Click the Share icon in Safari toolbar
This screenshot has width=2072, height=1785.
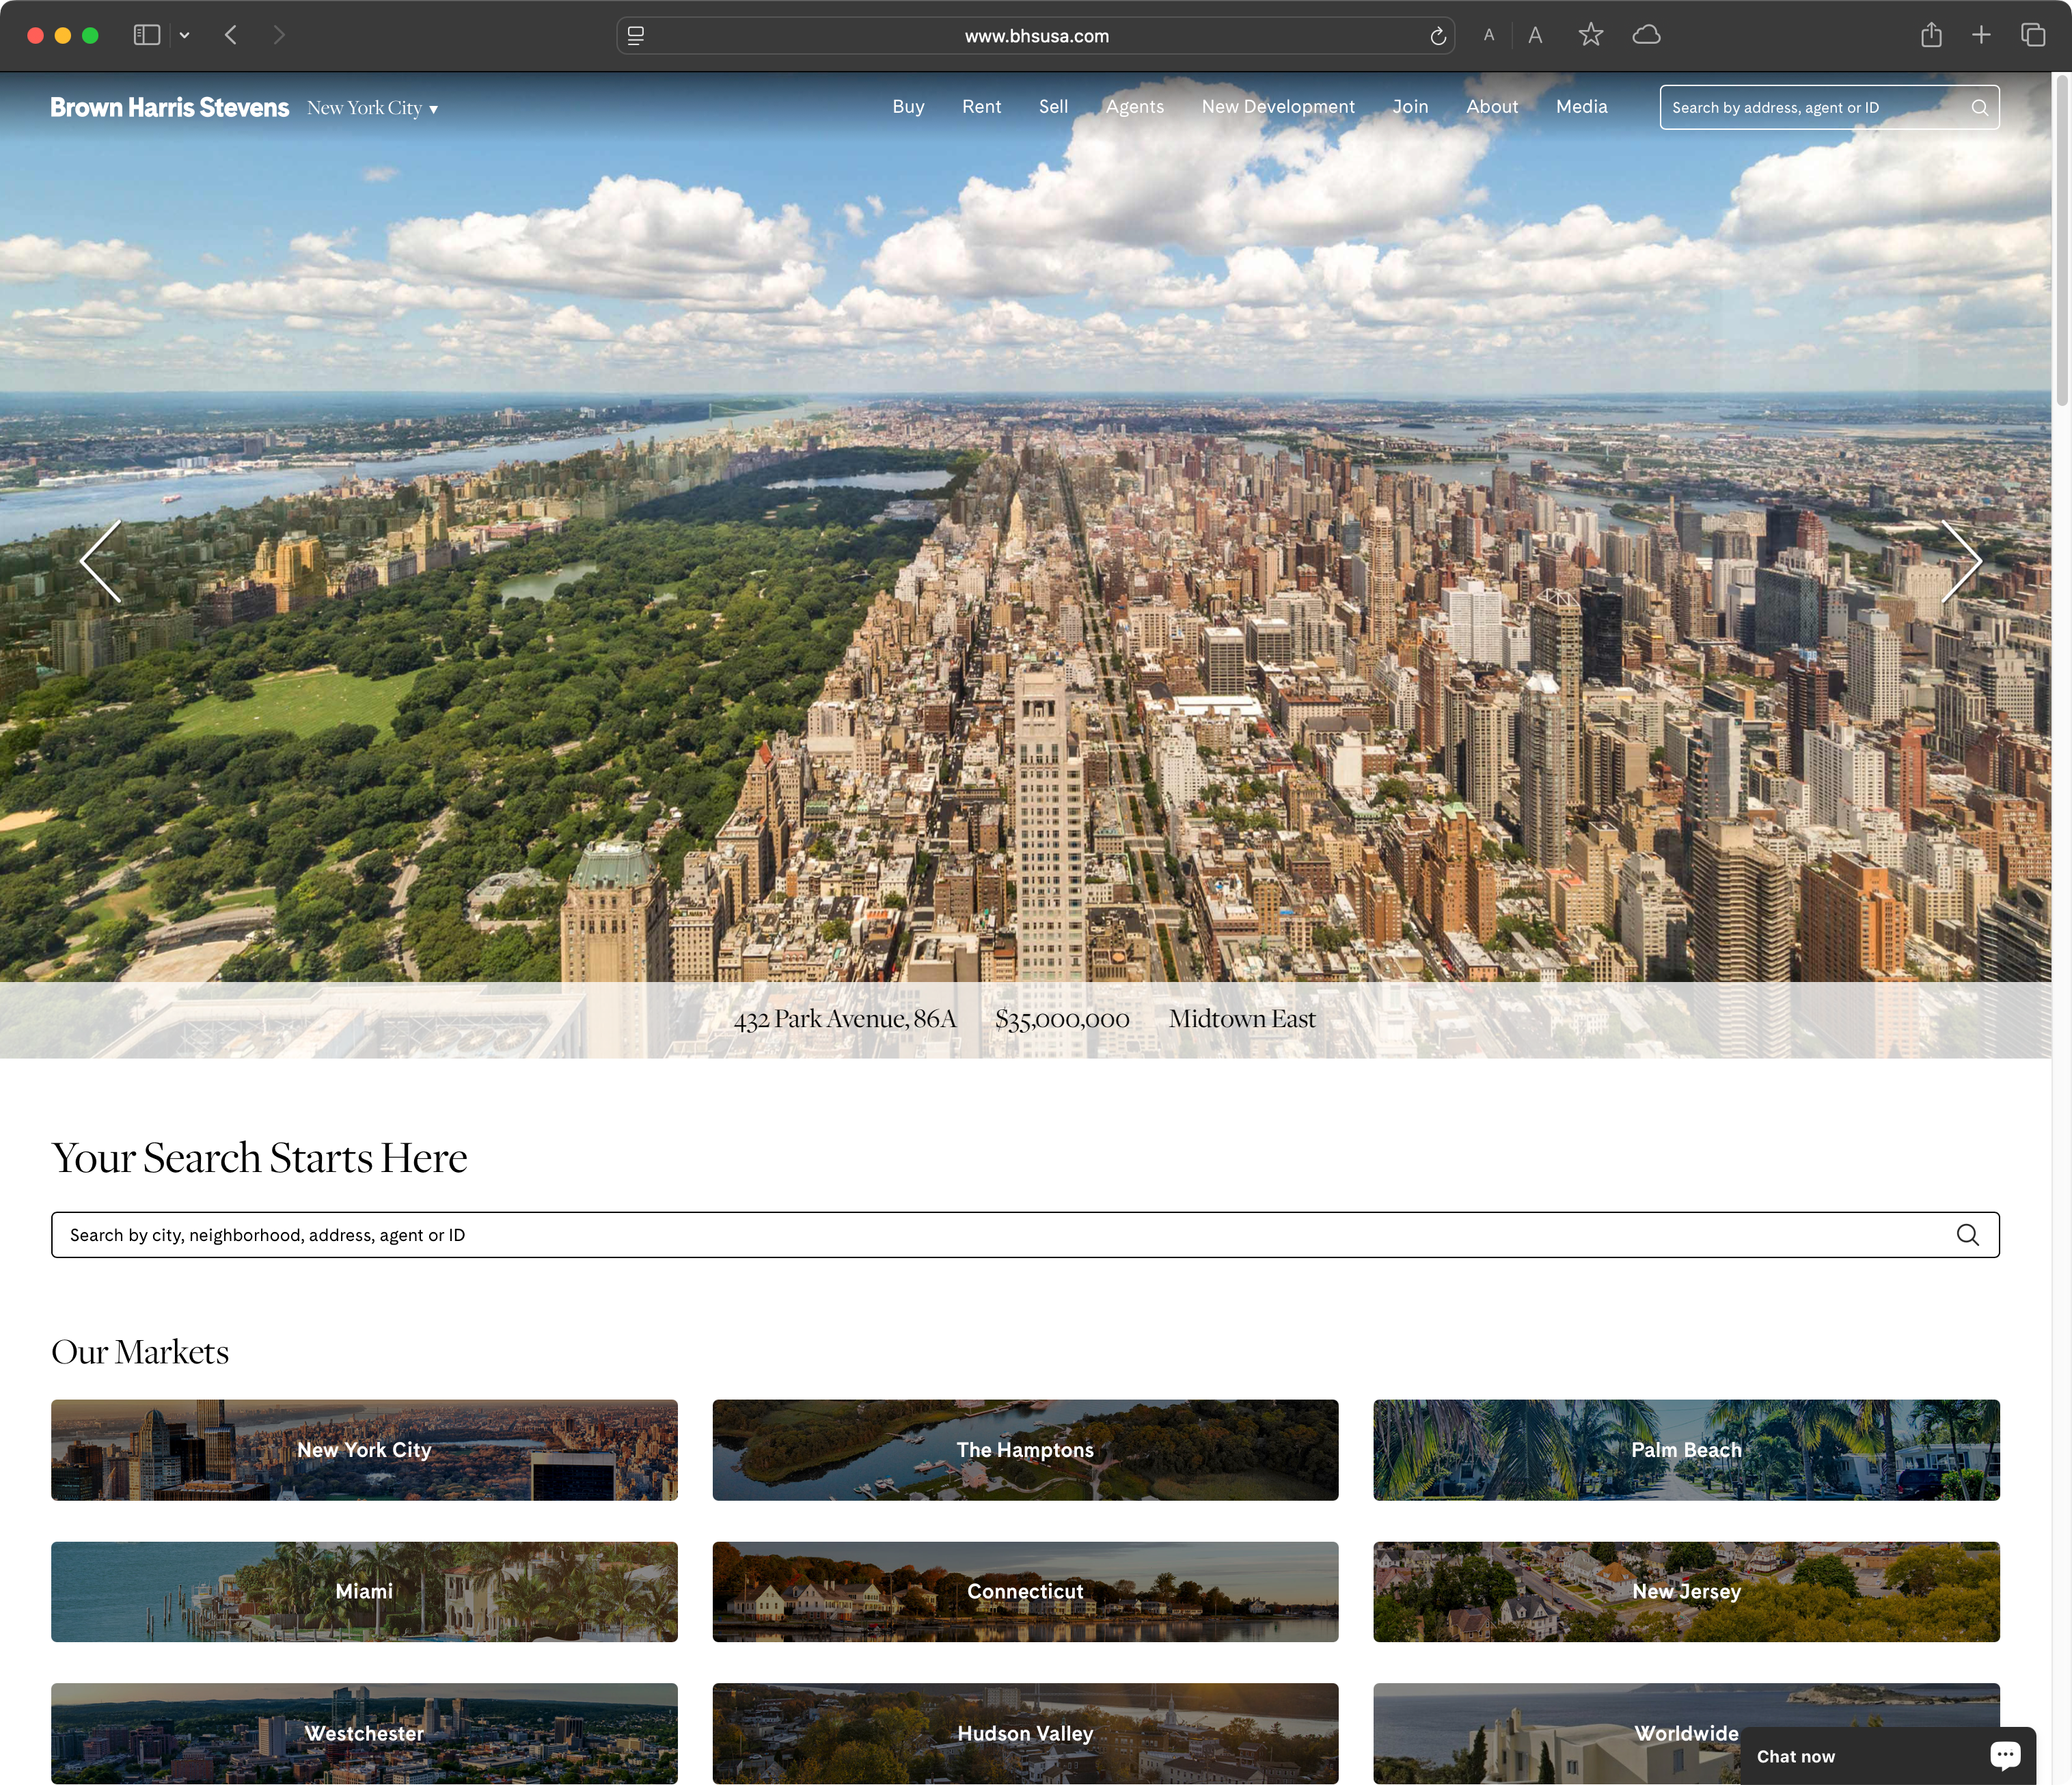coord(1931,35)
